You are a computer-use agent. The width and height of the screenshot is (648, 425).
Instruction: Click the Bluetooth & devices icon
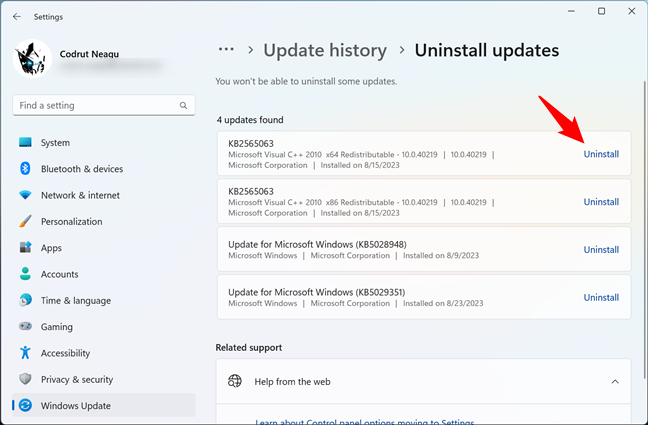(x=25, y=169)
